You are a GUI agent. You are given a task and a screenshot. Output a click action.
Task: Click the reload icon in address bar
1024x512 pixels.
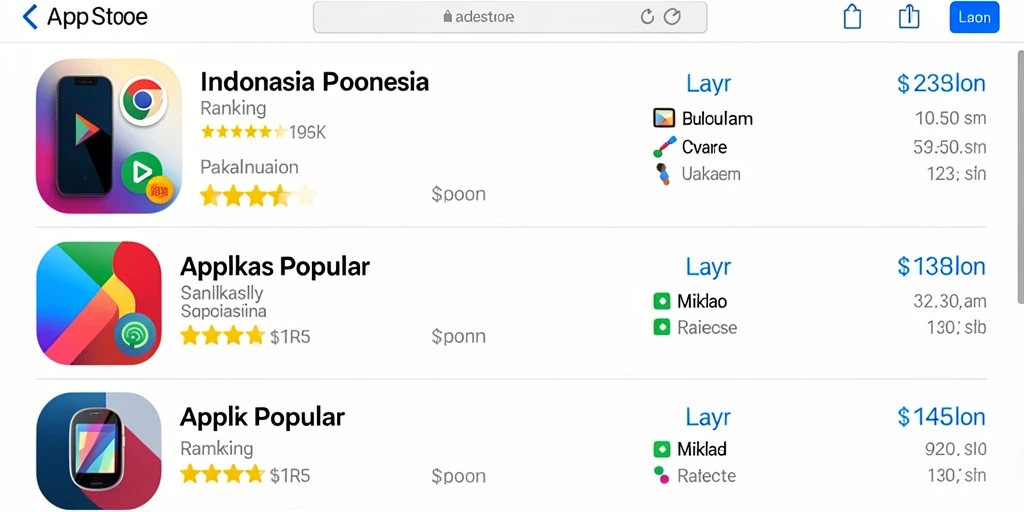pos(647,17)
